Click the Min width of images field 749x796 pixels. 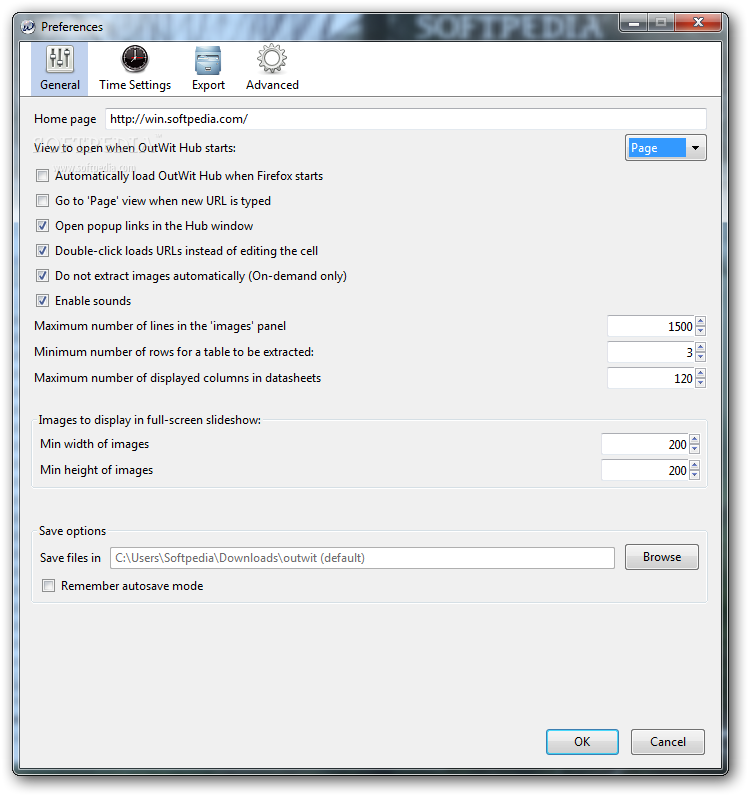tap(645, 444)
